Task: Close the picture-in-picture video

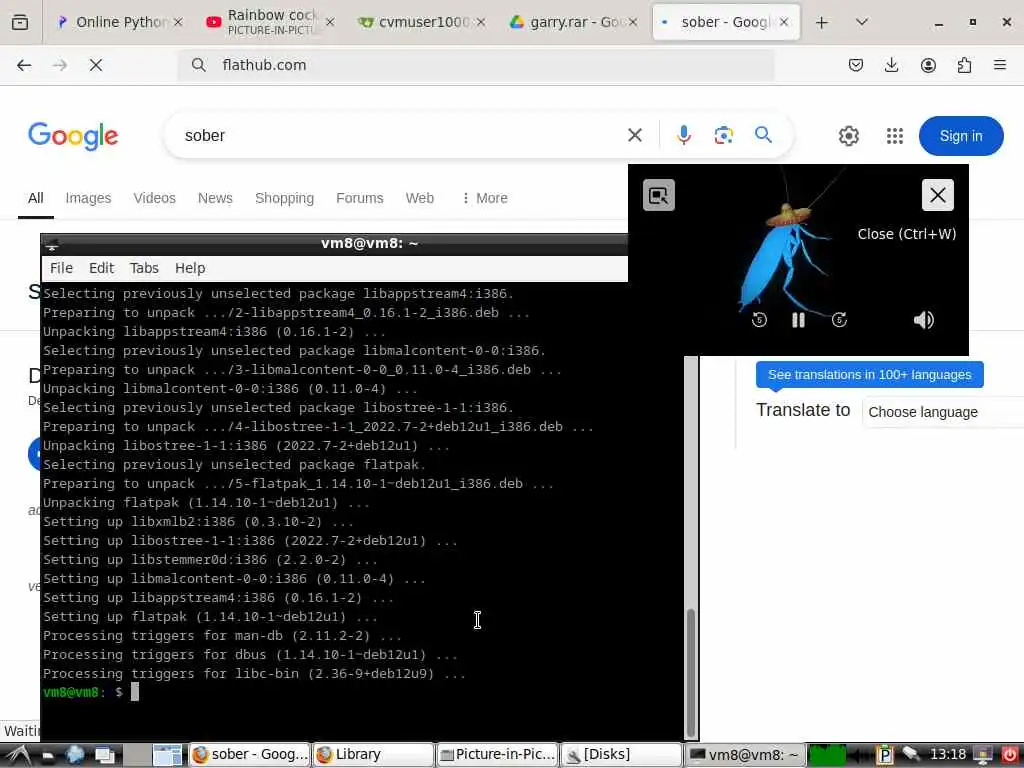Action: [938, 195]
